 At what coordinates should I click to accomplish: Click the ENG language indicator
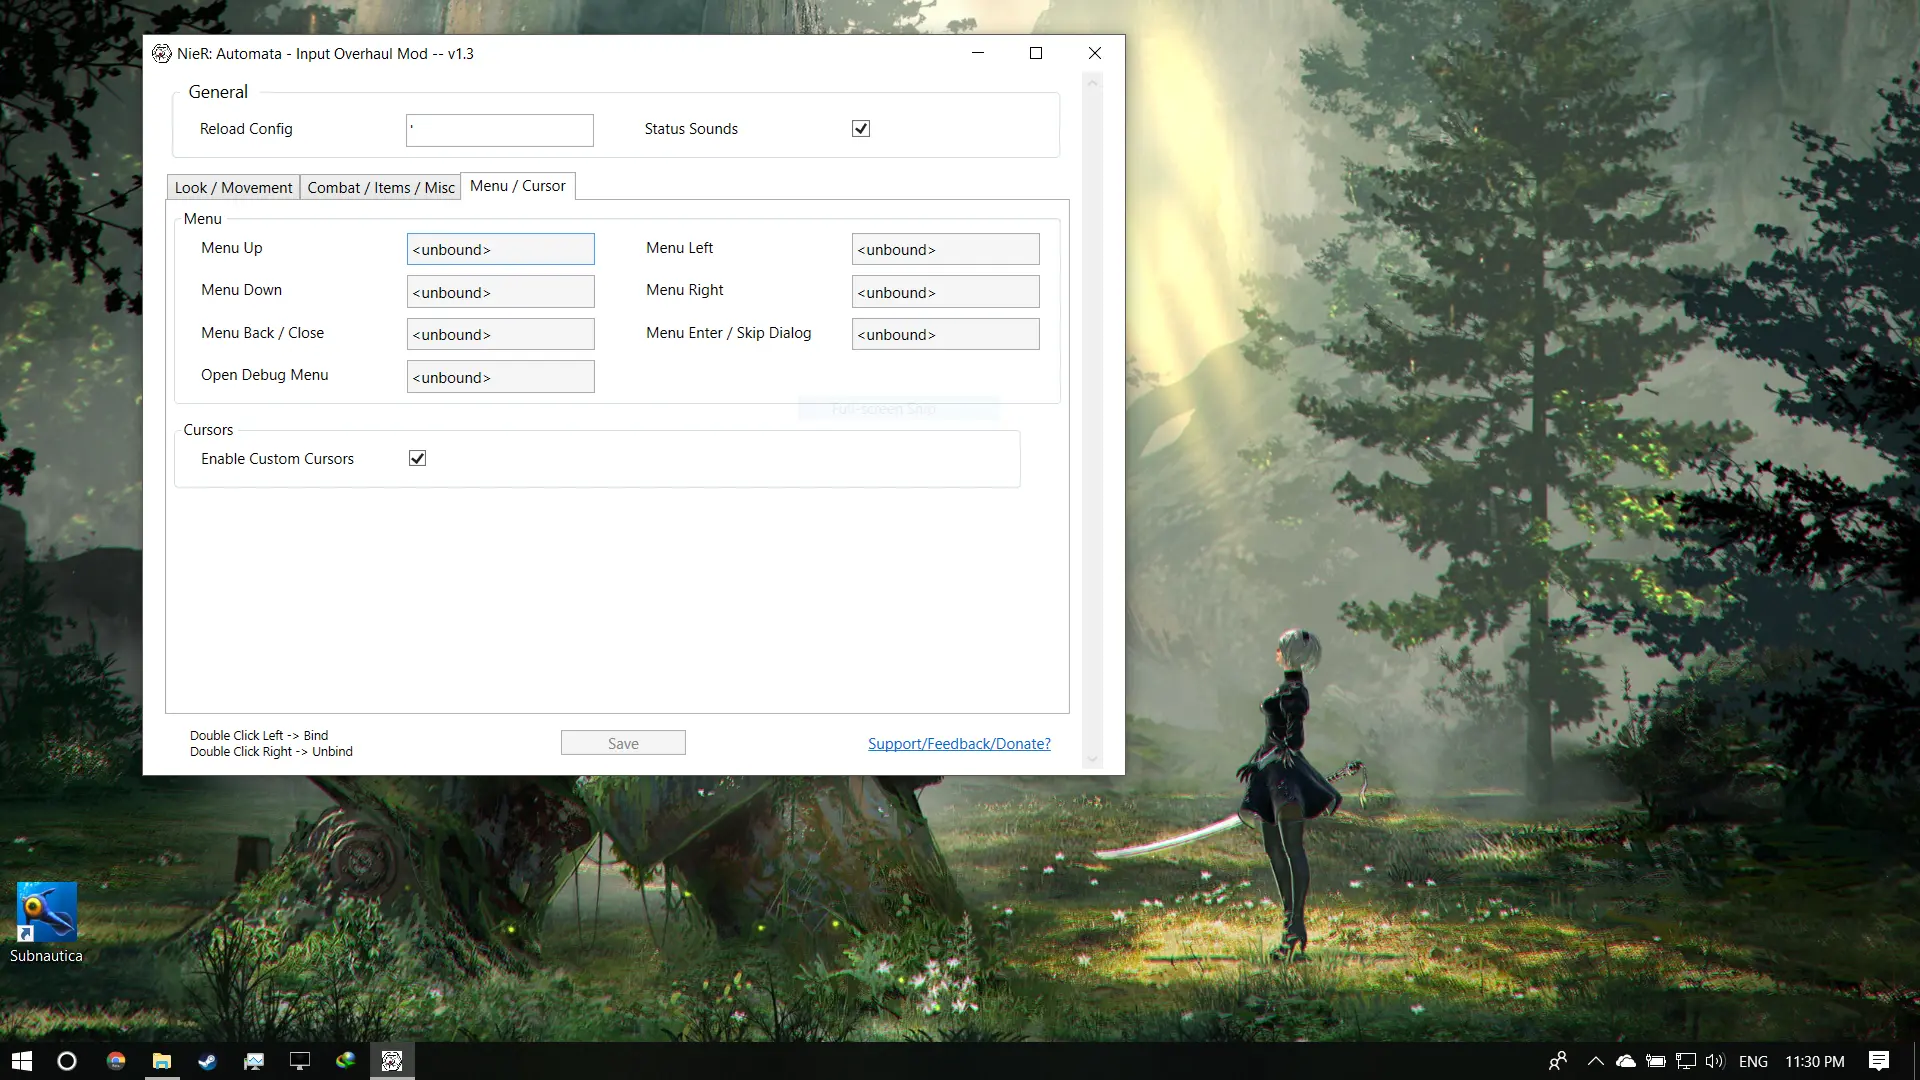pyautogui.click(x=1753, y=1061)
